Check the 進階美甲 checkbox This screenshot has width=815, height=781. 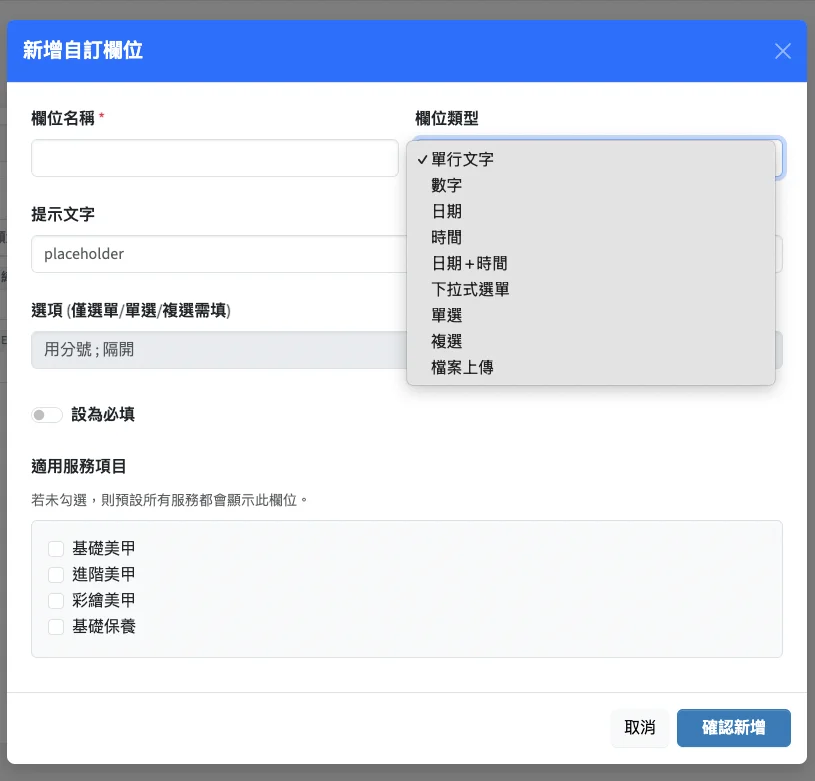point(56,575)
